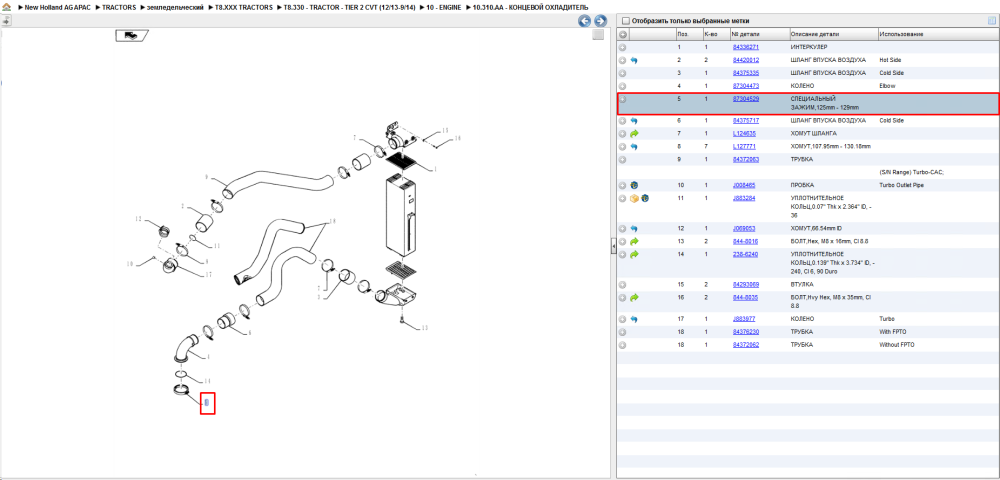Select 'Hot Side' usage cell
This screenshot has height=480, width=1000.
pos(891,60)
